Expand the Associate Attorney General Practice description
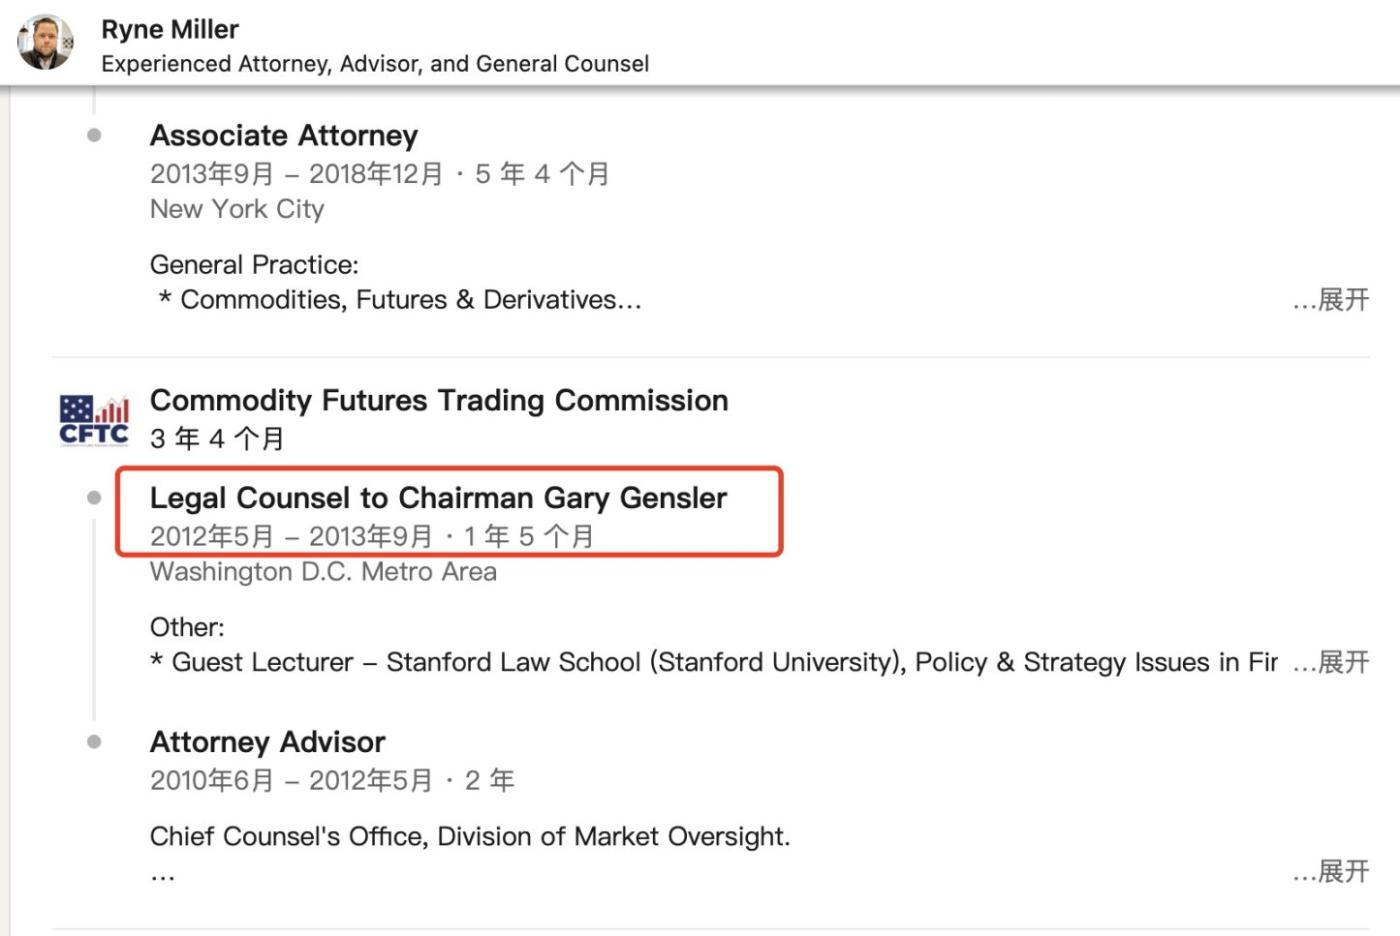Viewport: 1400px width, 936px height. (1331, 300)
